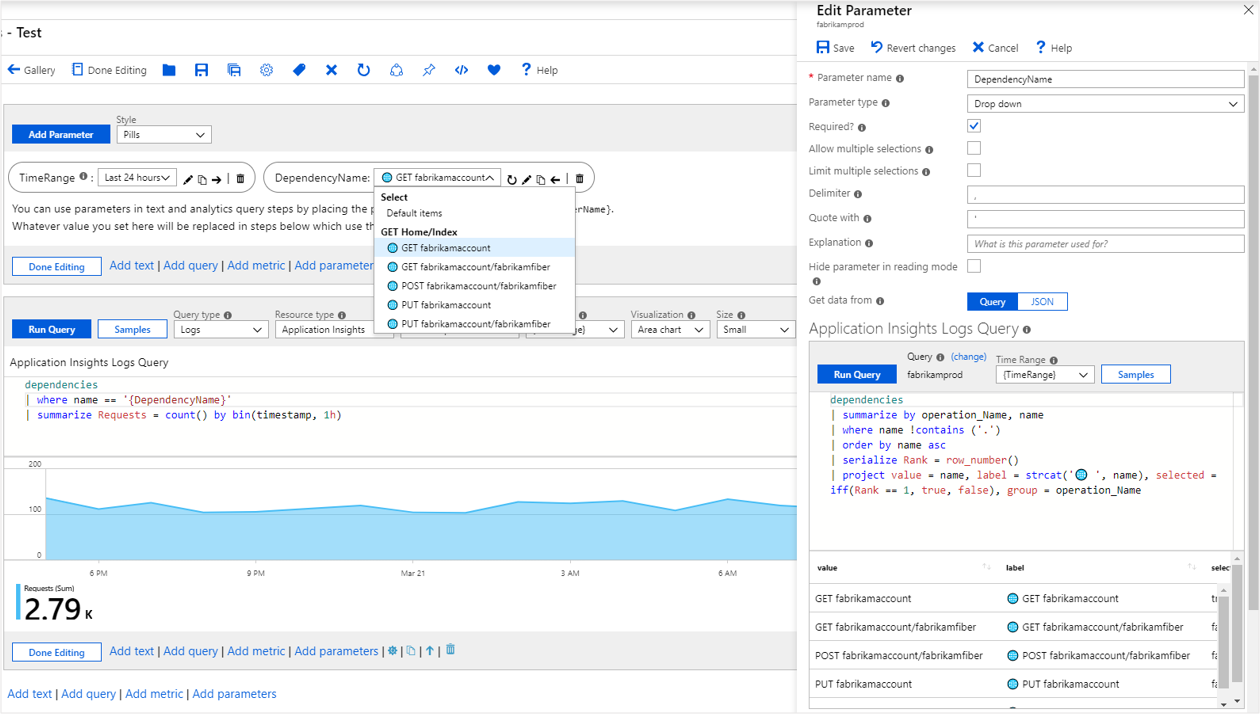Switch data source to JSON toggle
The height and width of the screenshot is (714, 1260).
pos(1042,302)
